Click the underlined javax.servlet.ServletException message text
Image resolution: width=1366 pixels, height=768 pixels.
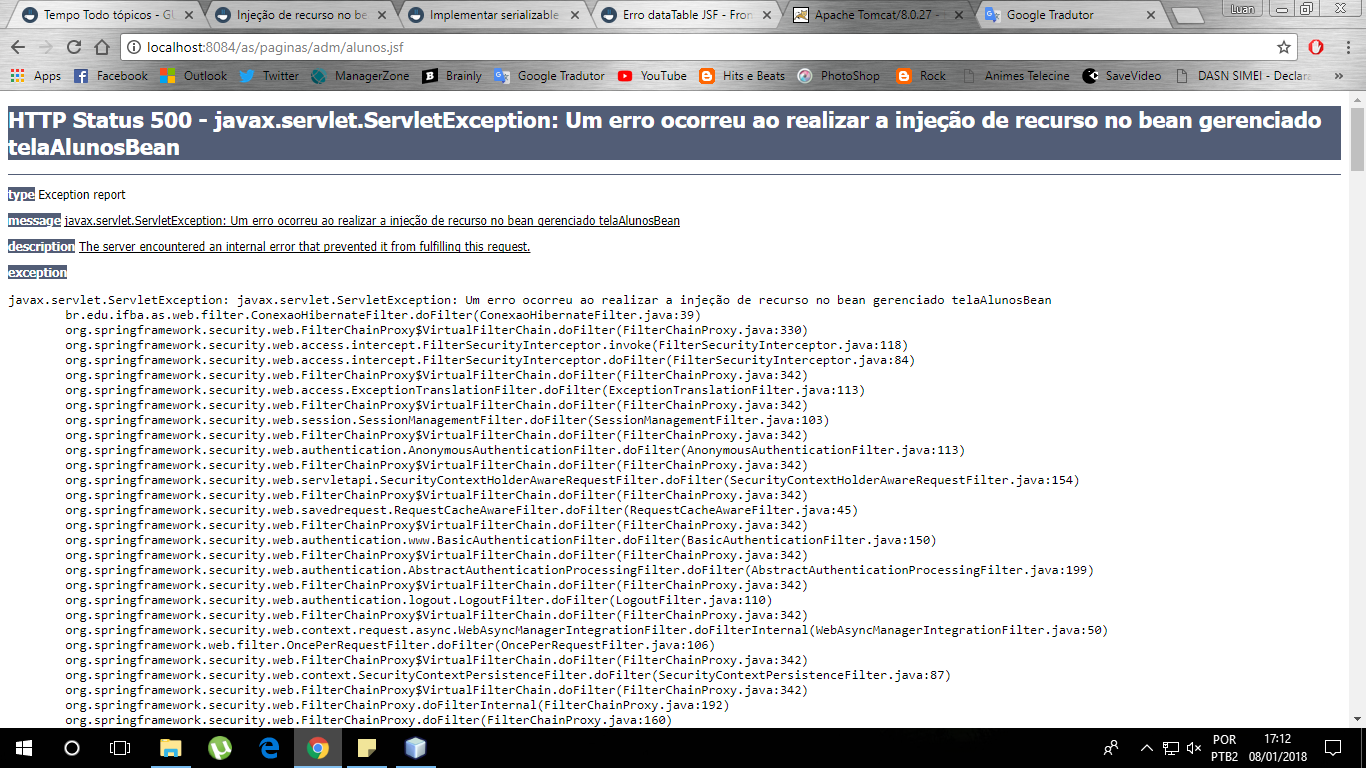point(372,221)
